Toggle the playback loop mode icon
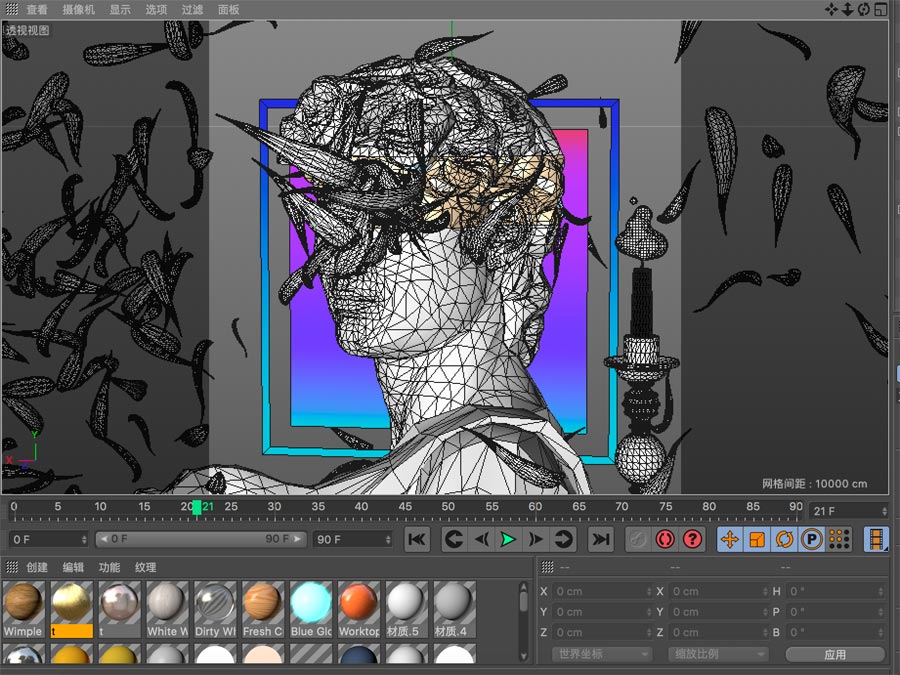Viewport: 900px width, 675px height. tap(565, 540)
